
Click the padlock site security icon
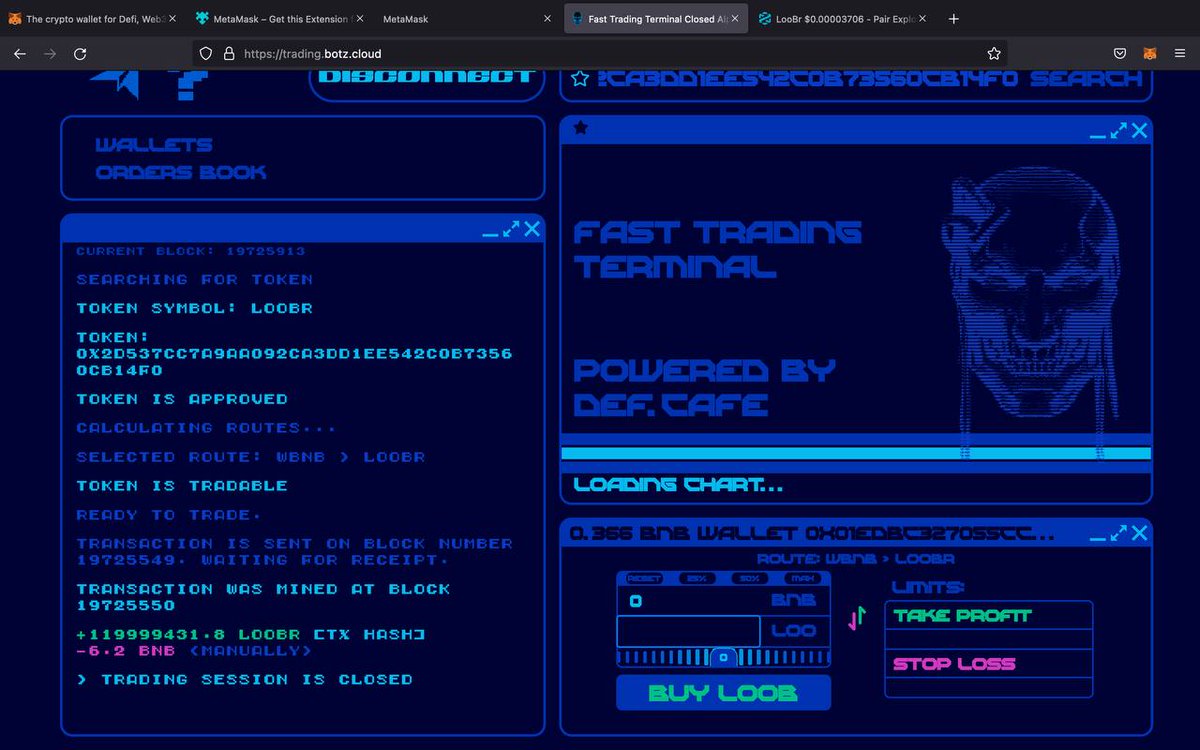[228, 54]
